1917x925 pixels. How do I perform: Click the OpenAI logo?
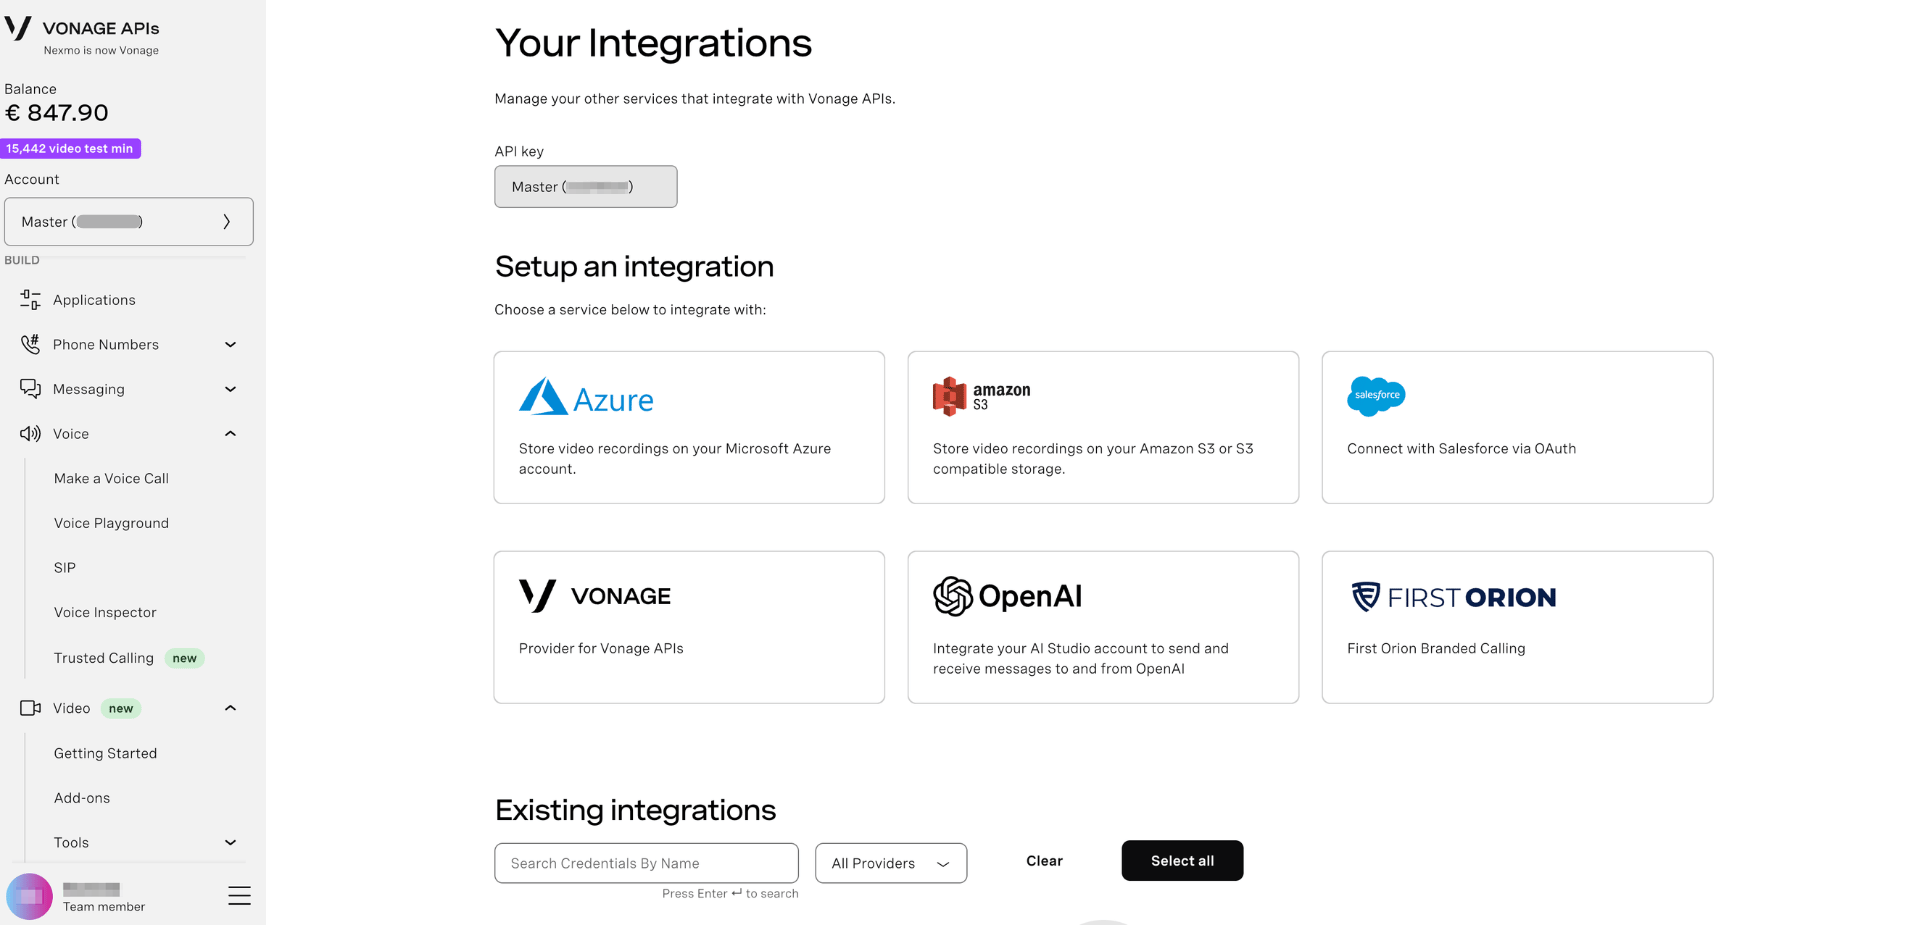tap(1007, 596)
